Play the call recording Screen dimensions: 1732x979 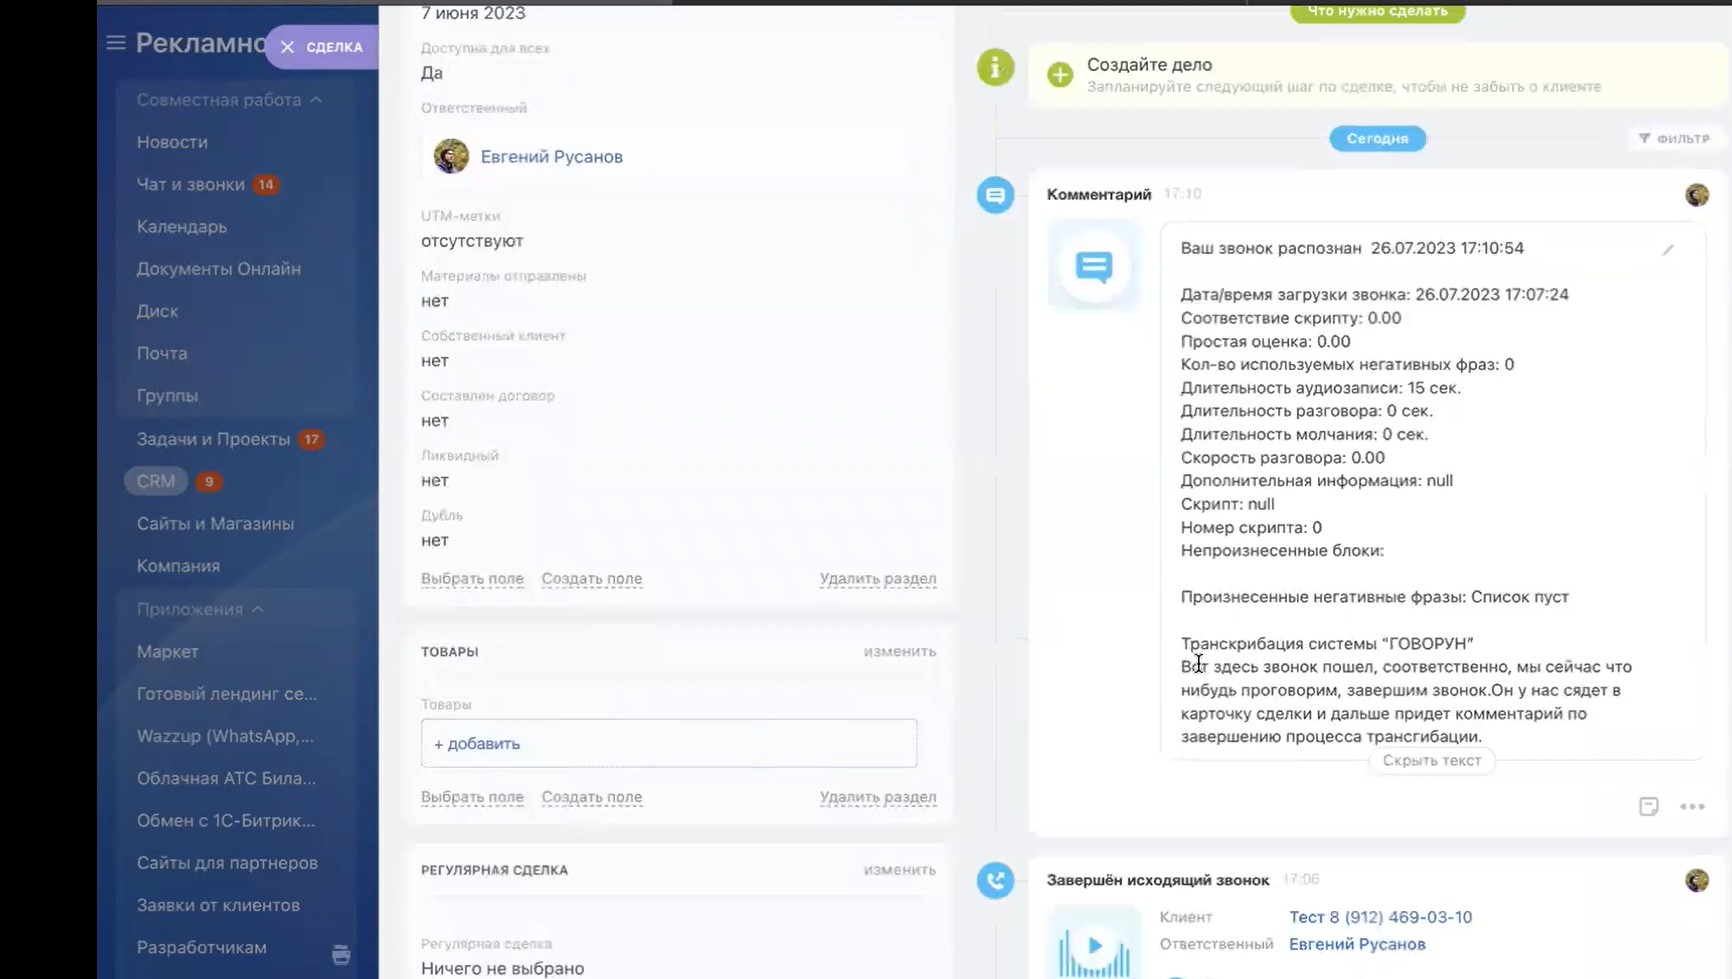(1094, 944)
